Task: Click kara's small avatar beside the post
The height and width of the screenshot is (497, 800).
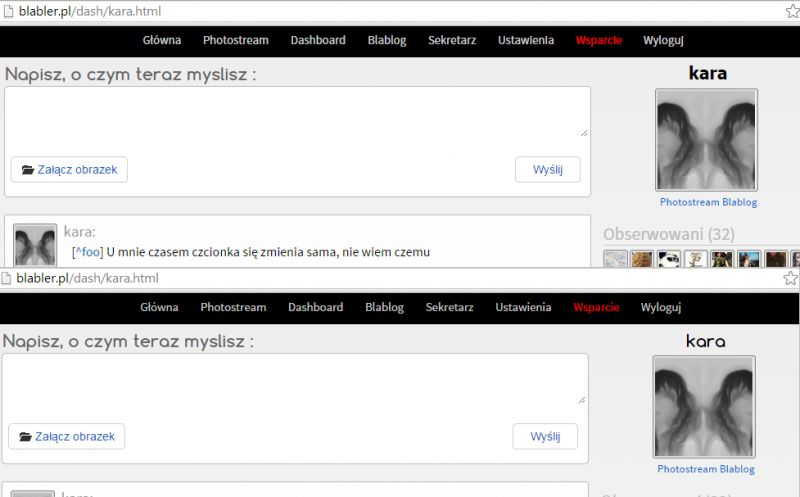Action: 35,245
